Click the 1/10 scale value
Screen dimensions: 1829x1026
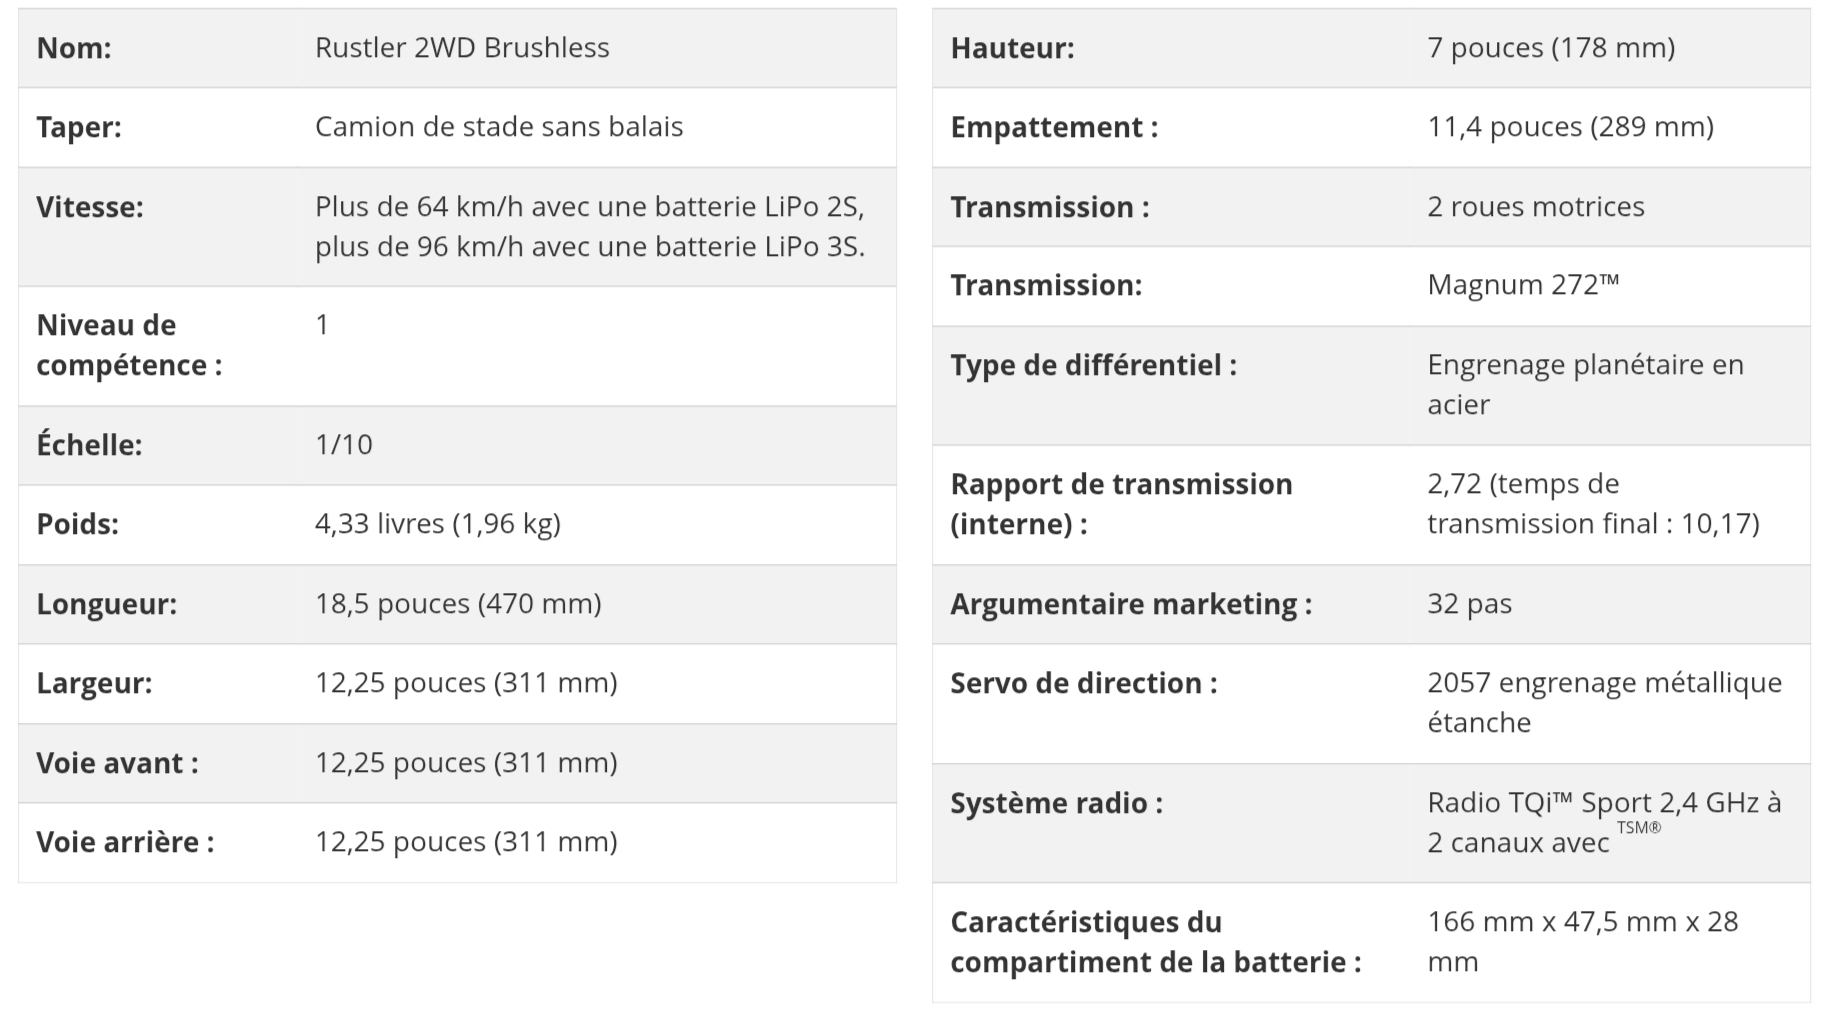pyautogui.click(x=344, y=445)
